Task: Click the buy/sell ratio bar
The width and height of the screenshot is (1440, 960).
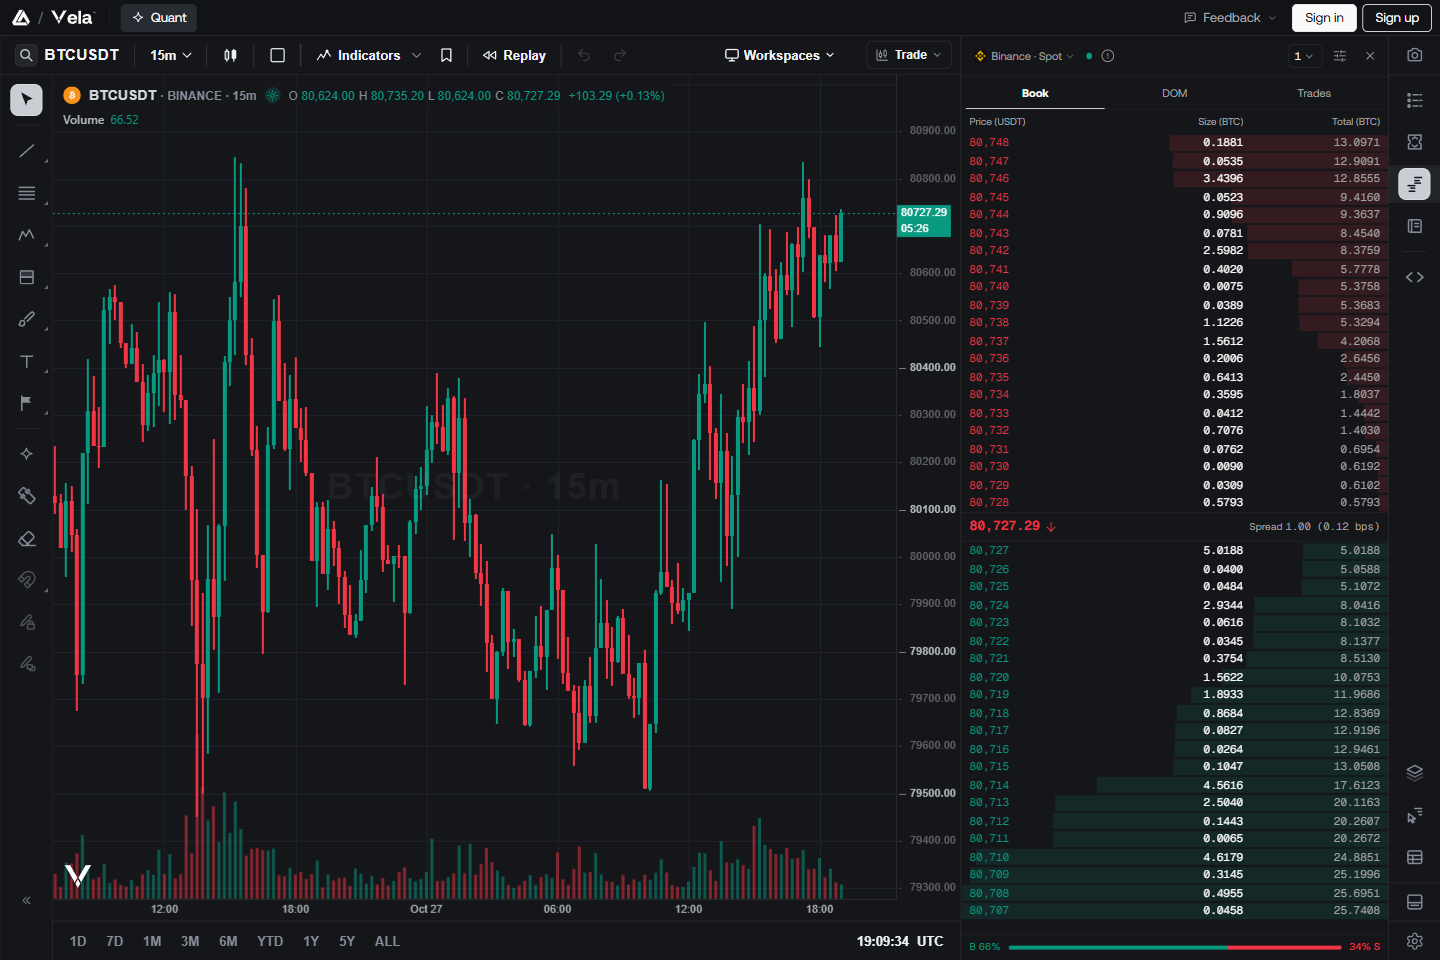Action: coord(1174,947)
